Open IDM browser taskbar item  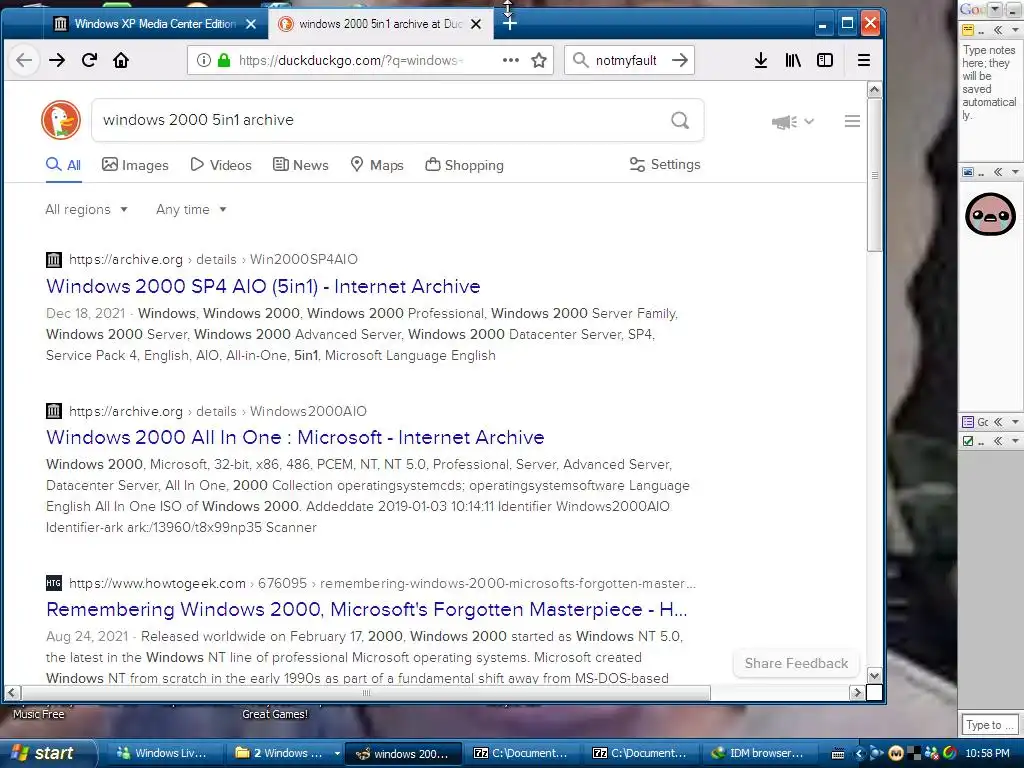point(758,754)
